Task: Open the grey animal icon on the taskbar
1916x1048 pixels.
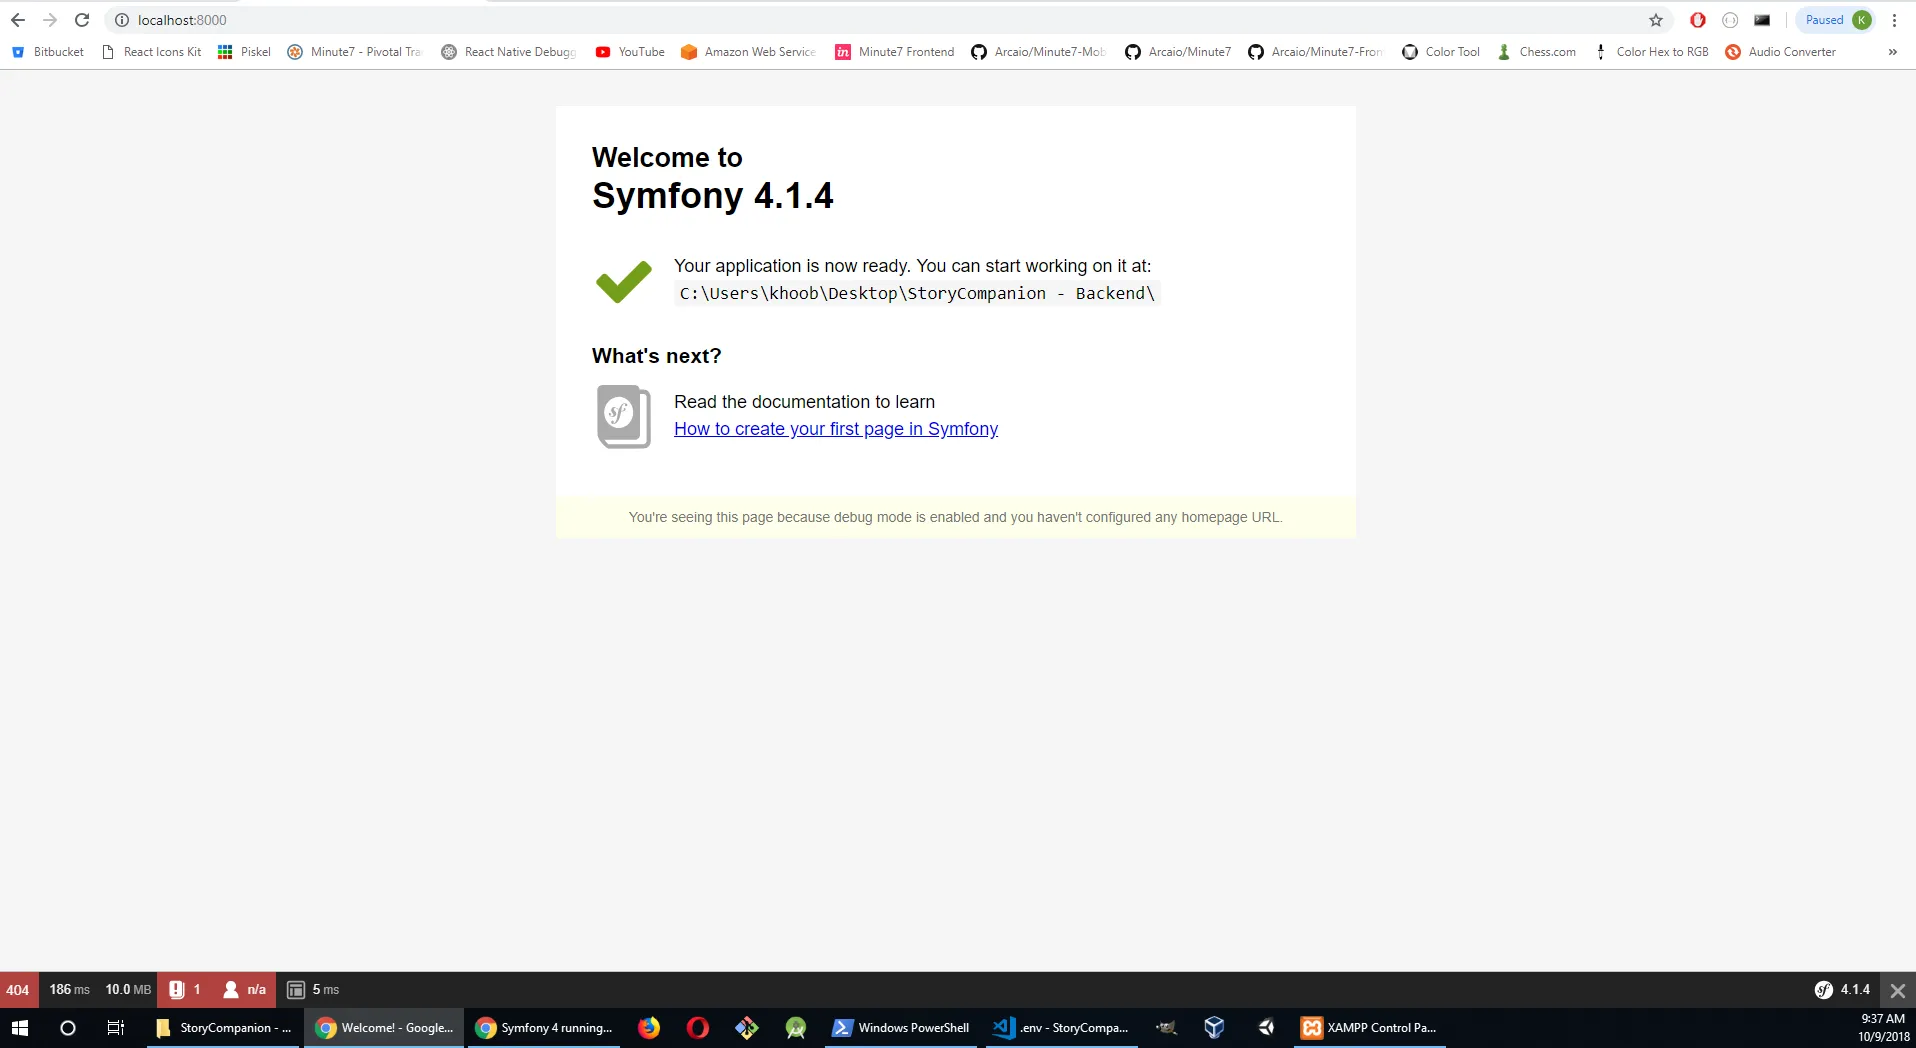Action: coord(1166,1028)
